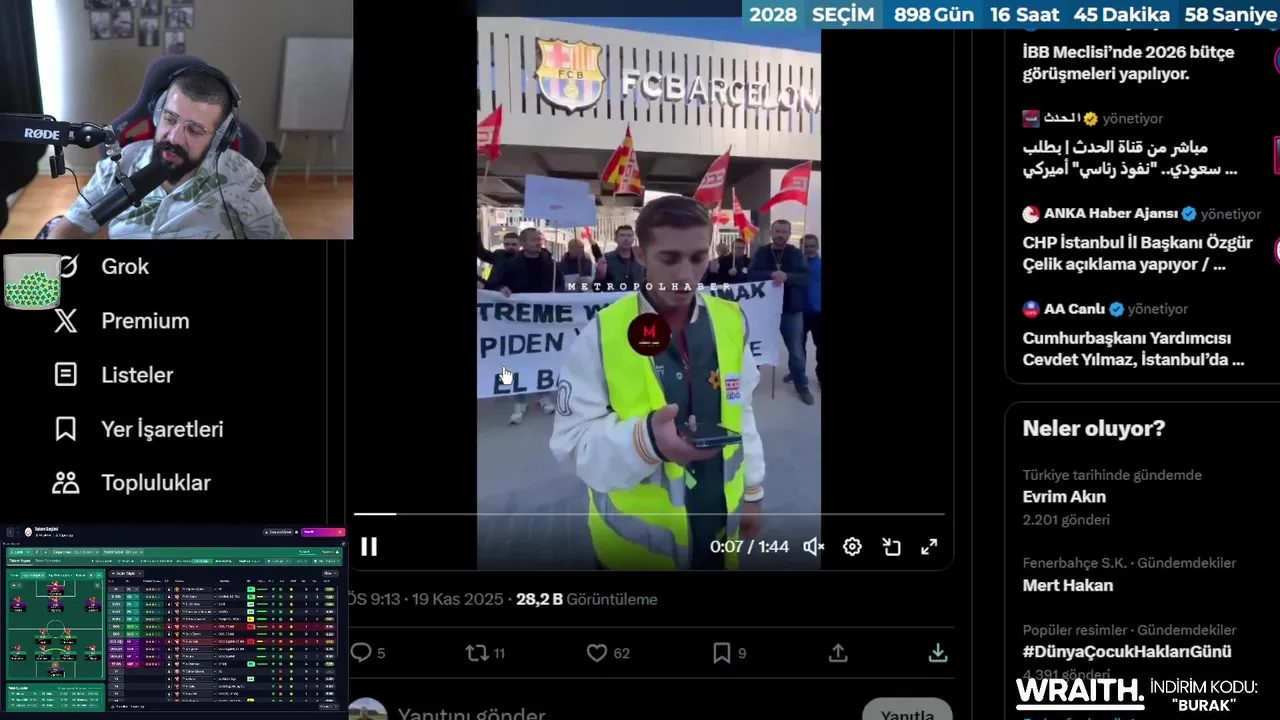Open post timestamp 19 Kas 2025
This screenshot has width=1280, height=720.
(457, 599)
